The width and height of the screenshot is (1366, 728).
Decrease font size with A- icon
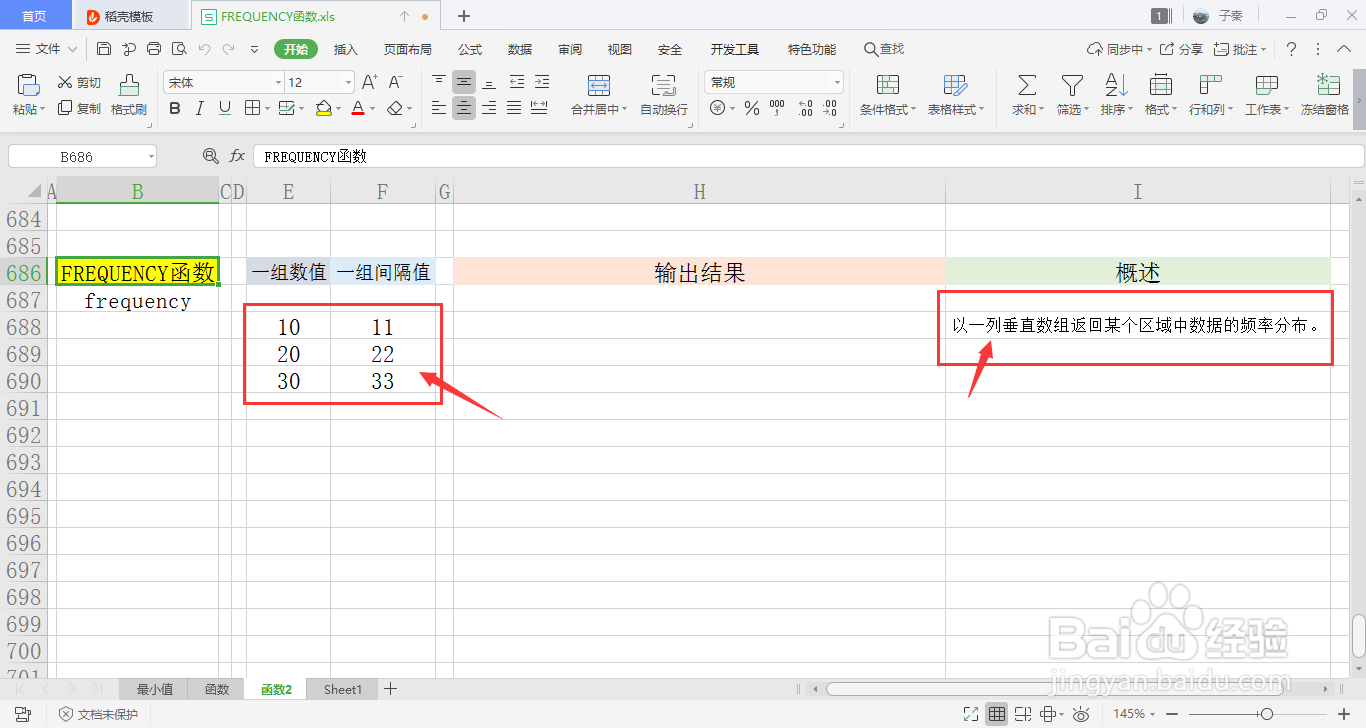[x=395, y=83]
